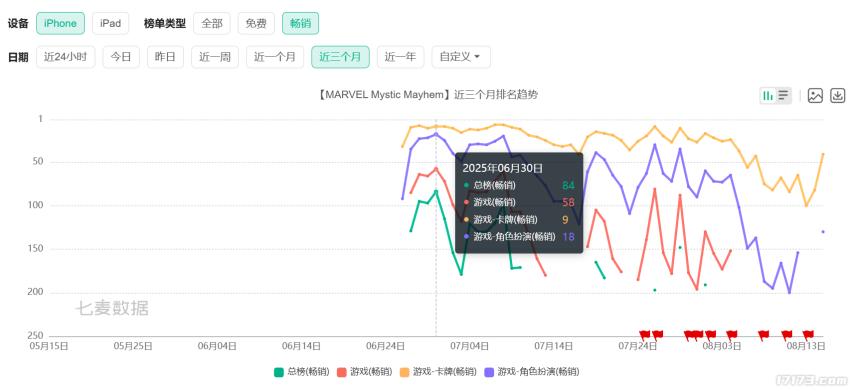Select the iPhone device option
The image size is (854, 391).
pyautogui.click(x=60, y=23)
